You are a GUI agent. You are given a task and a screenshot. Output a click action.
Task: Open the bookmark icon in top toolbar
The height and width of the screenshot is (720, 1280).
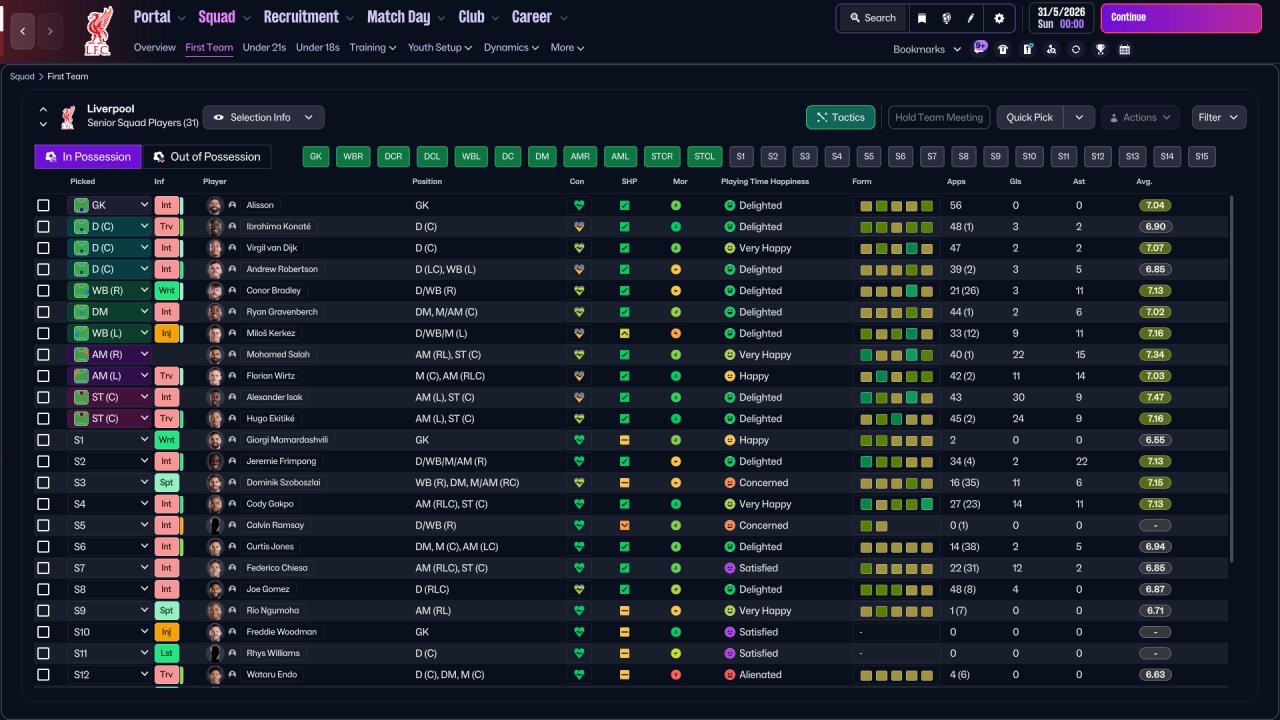pos(922,18)
